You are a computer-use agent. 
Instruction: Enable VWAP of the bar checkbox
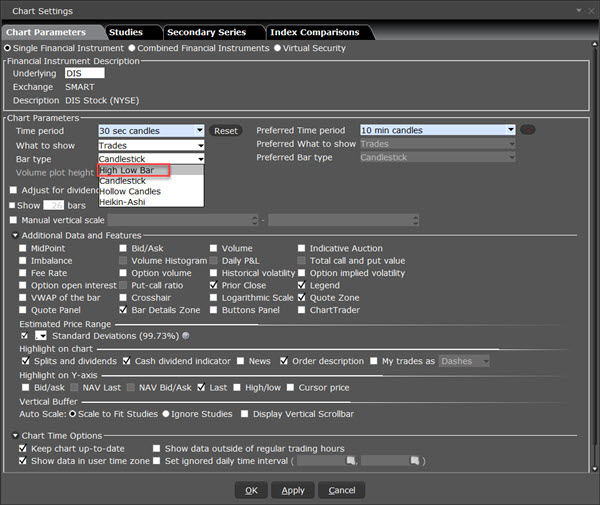point(23,297)
